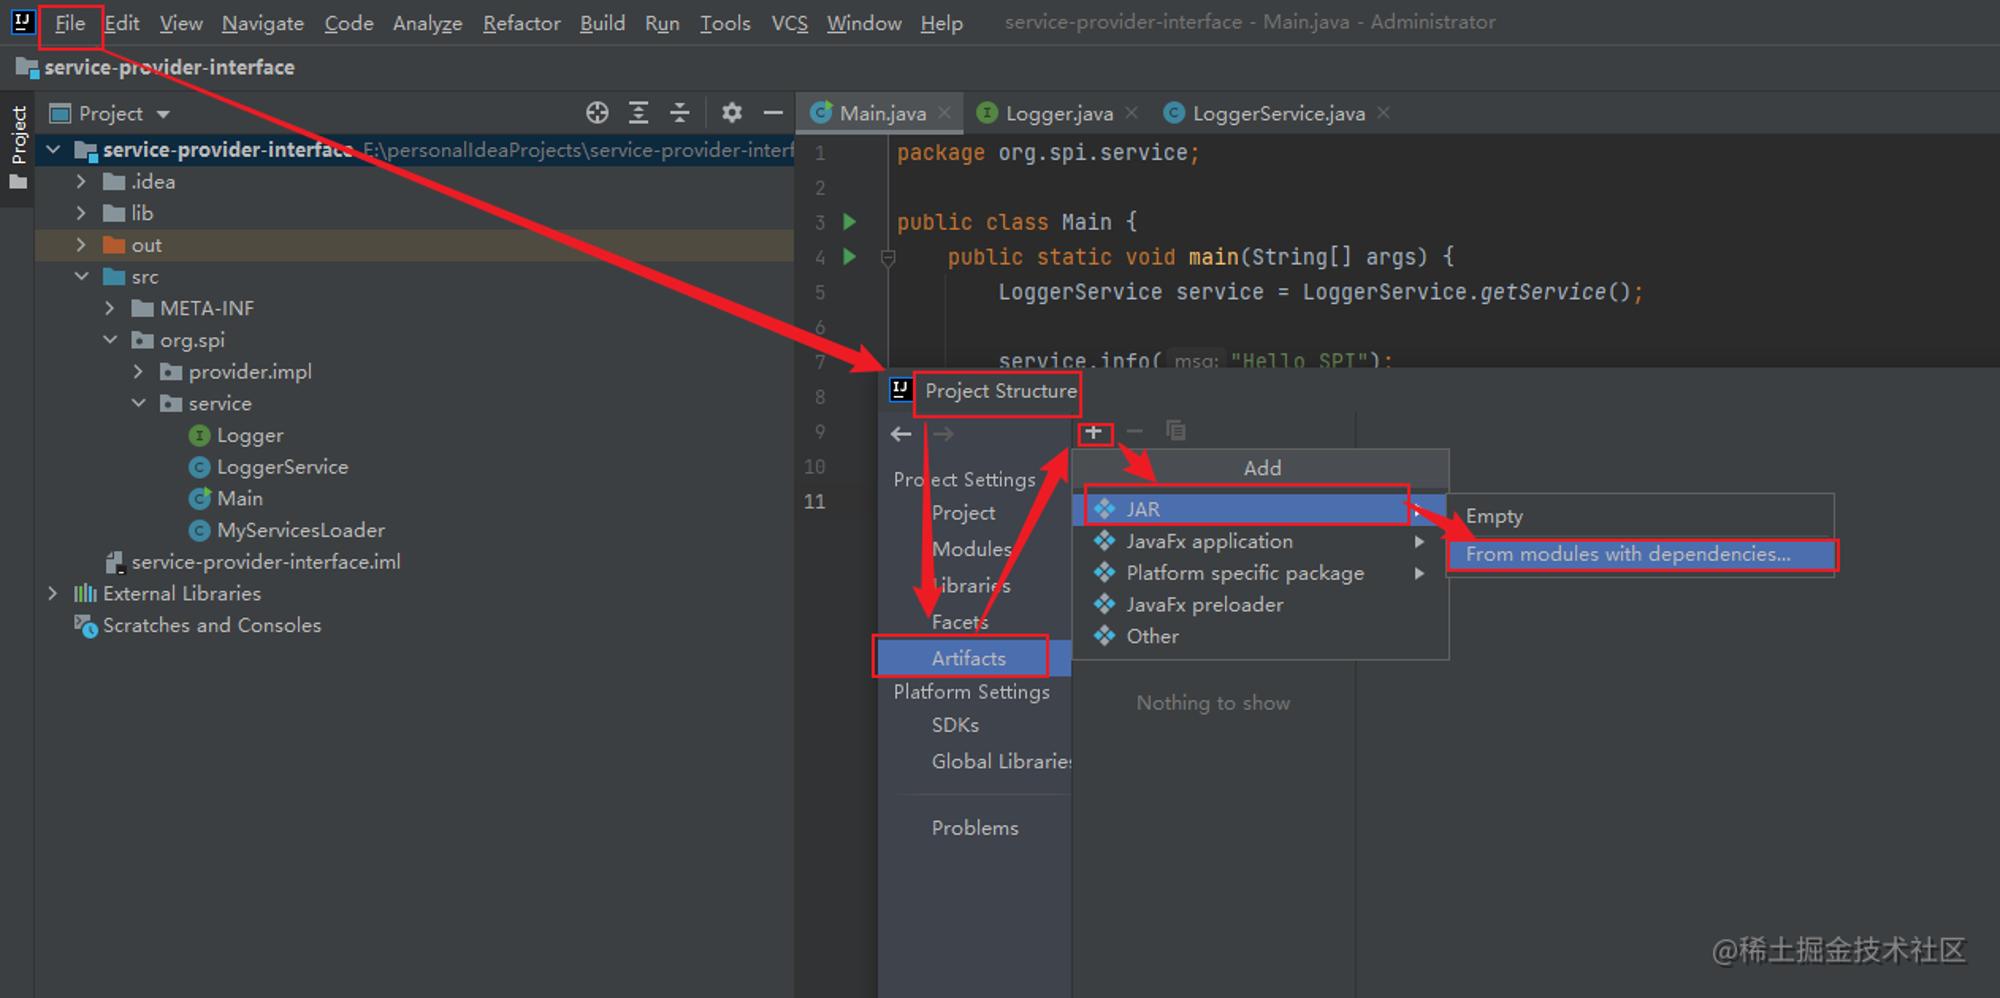The image size is (2000, 998).
Task: Open Project panel settings gear
Action: 732,113
